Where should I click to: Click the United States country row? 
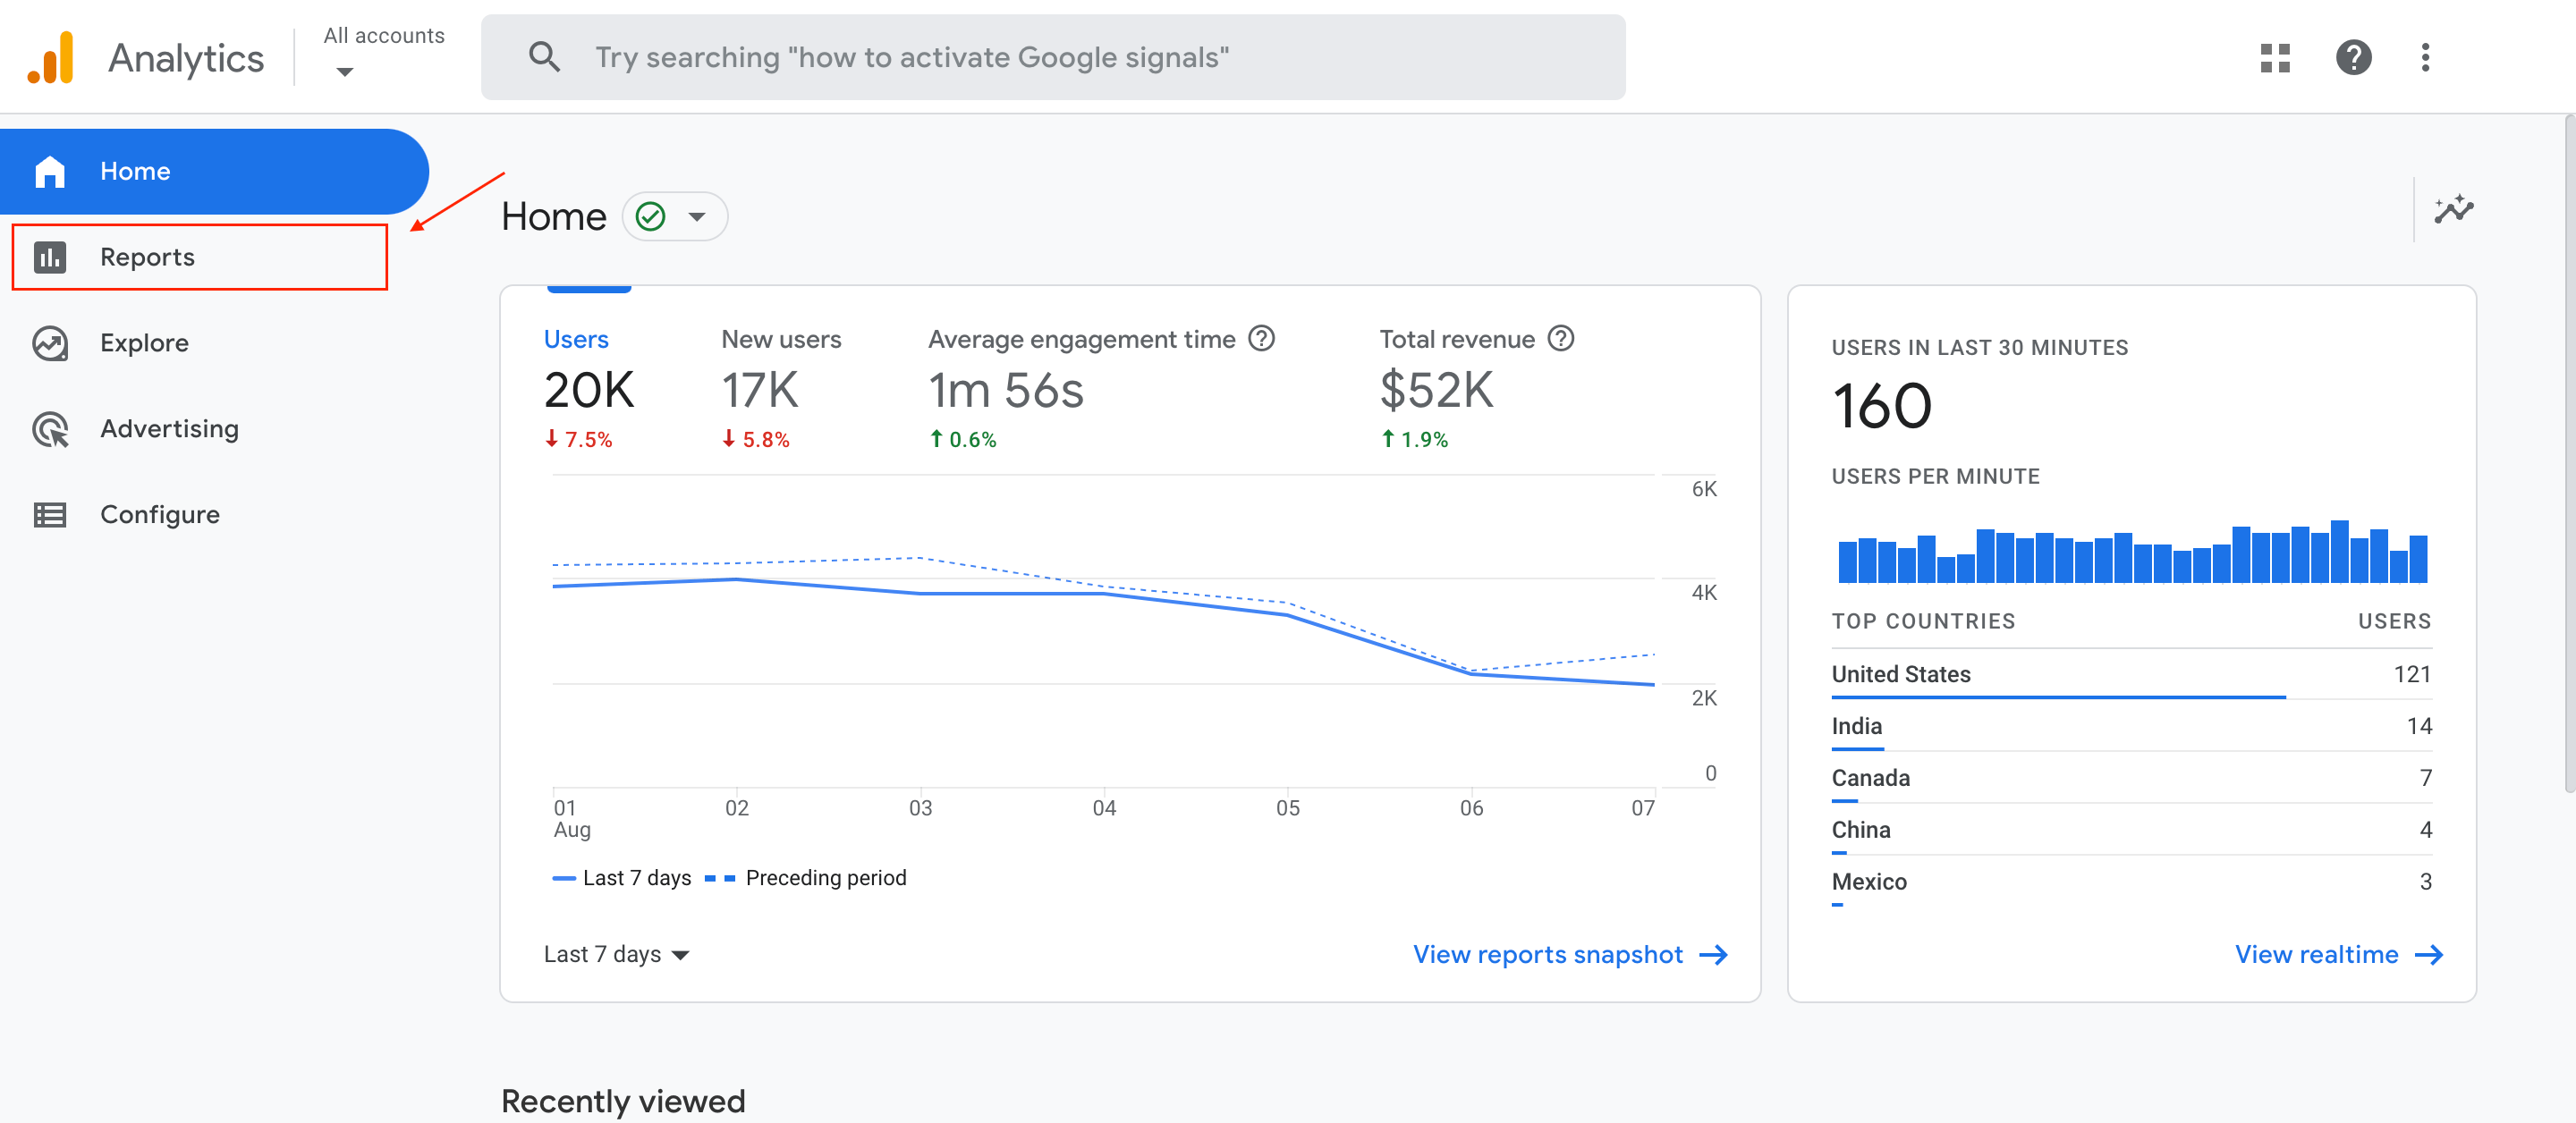click(2131, 675)
